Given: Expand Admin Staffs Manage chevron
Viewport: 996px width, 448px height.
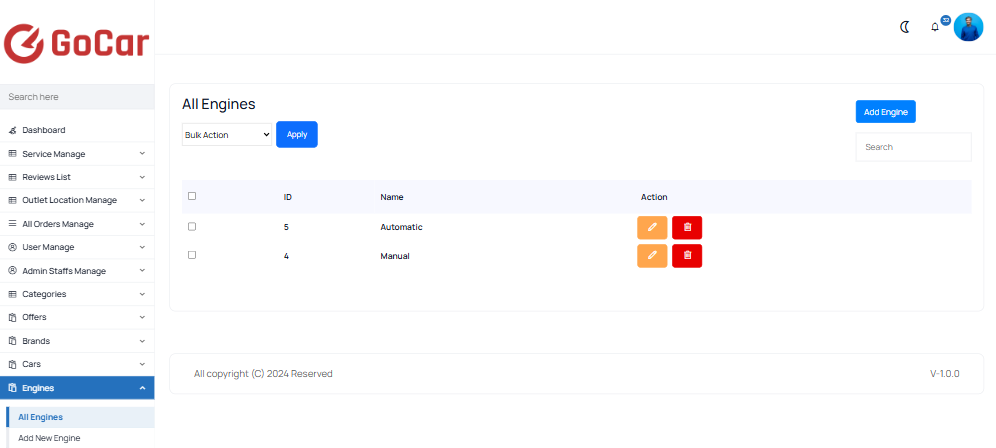Looking at the screenshot, I should 142,270.
